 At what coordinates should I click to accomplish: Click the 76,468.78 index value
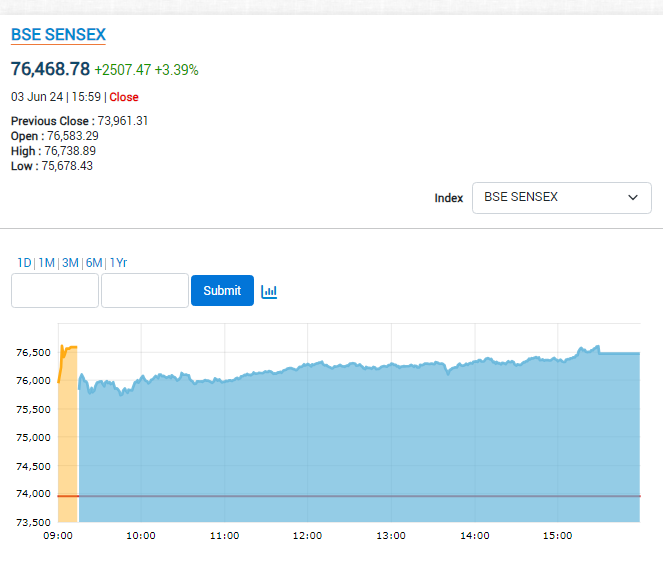pyautogui.click(x=50, y=69)
